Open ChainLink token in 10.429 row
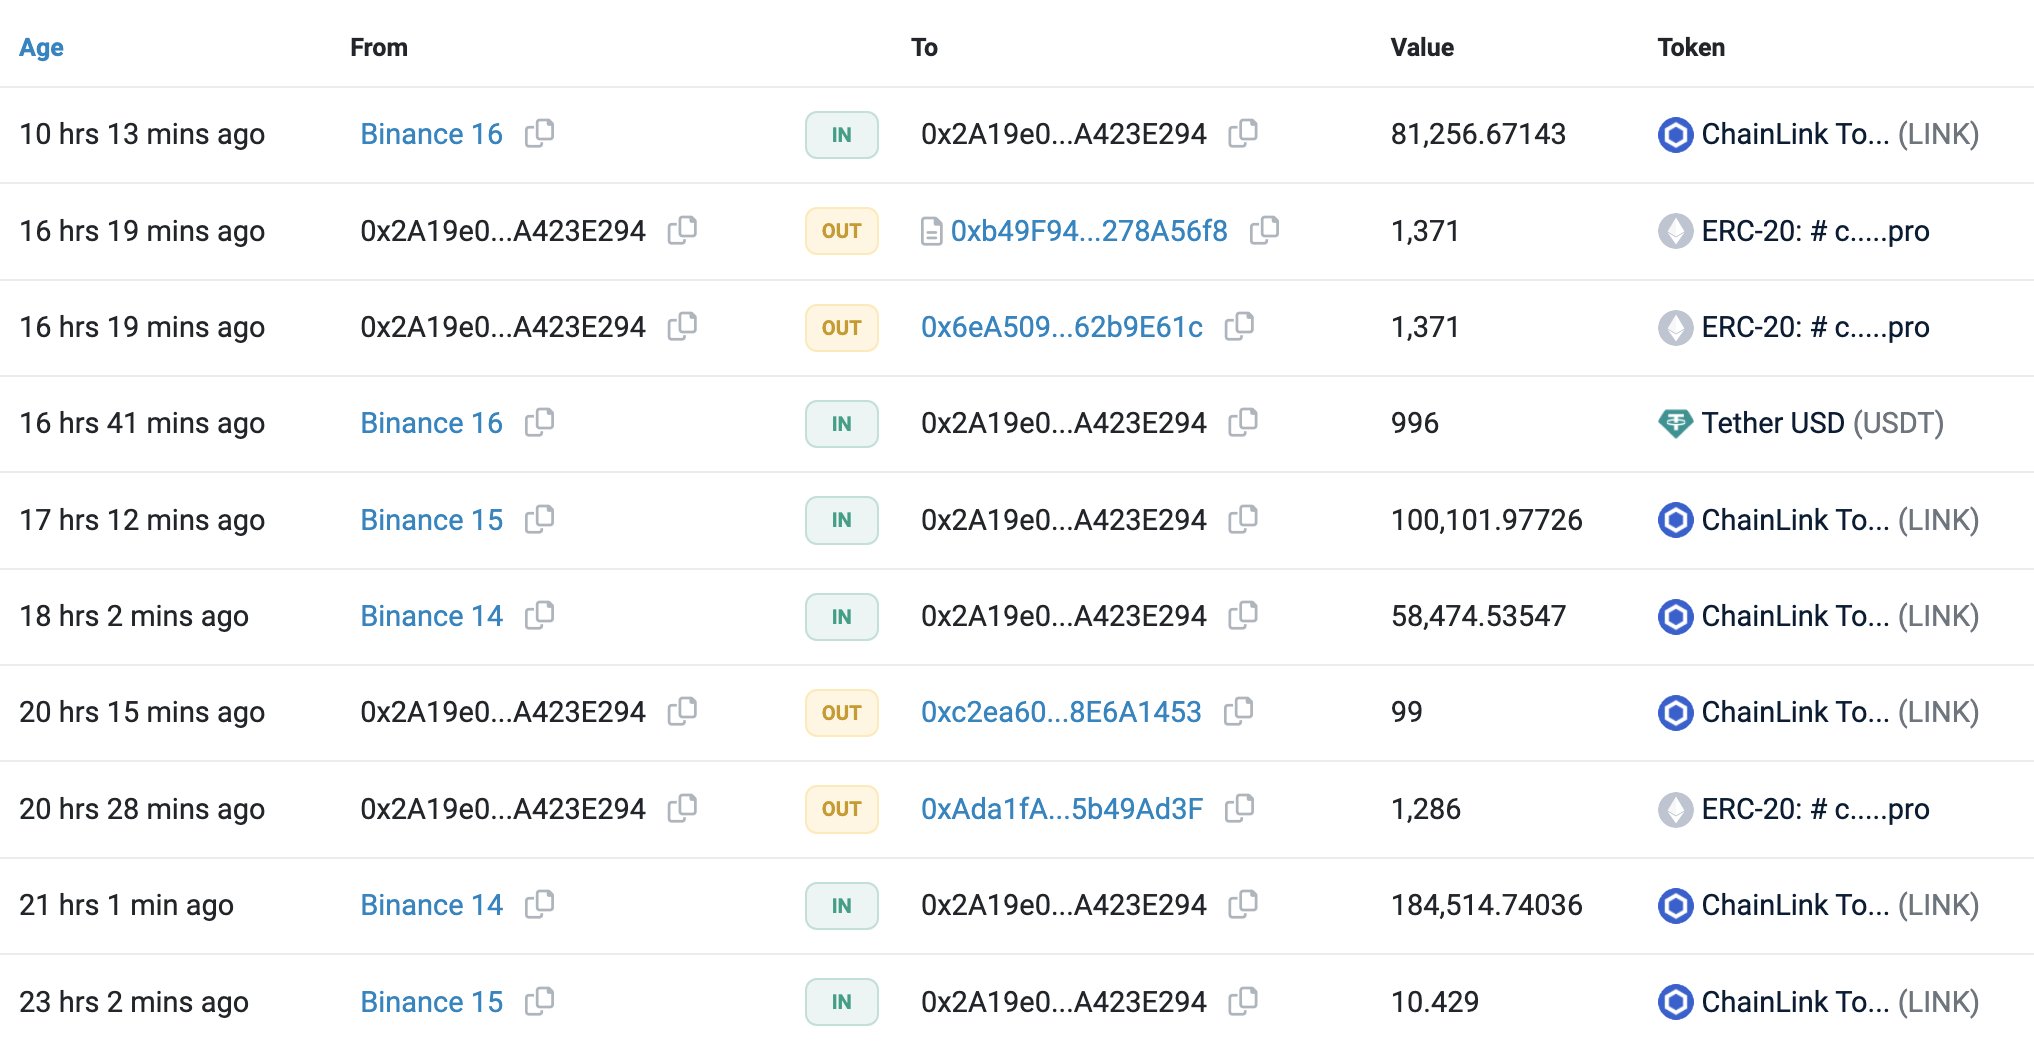The height and width of the screenshot is (1044, 2034). (1840, 1002)
